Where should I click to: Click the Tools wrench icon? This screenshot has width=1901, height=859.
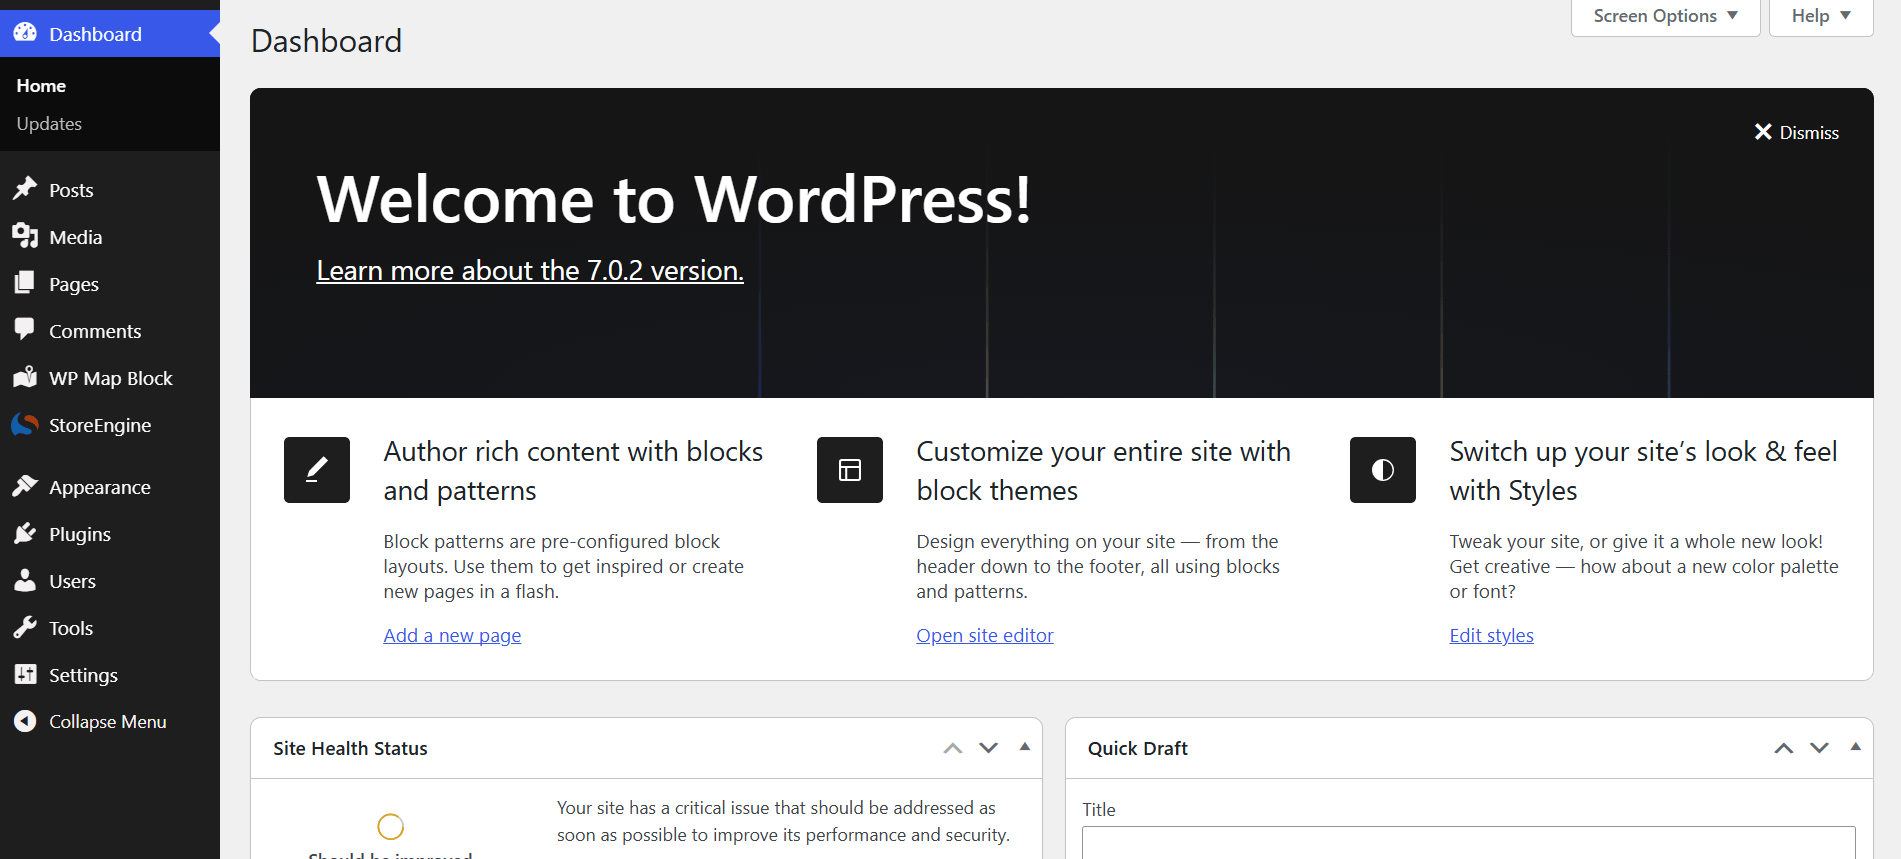click(x=25, y=627)
